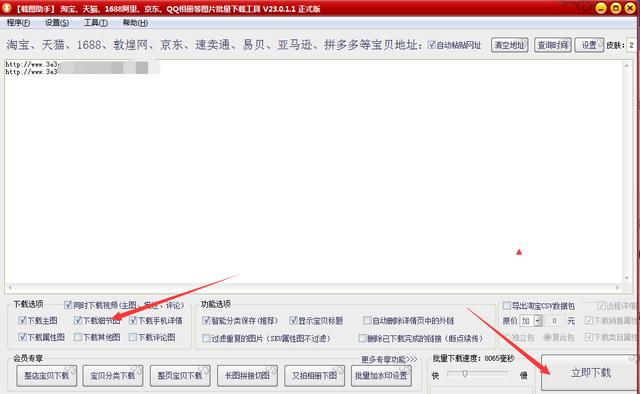Click the app logo icon in title bar
The width and height of the screenshot is (640, 394).
pos(7,7)
